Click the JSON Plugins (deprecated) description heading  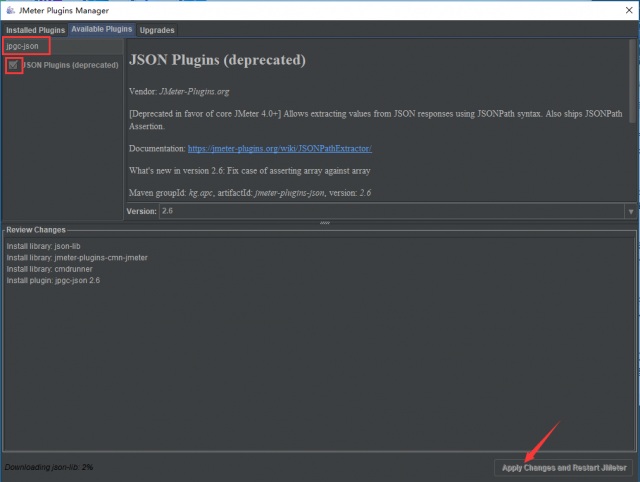(x=217, y=61)
